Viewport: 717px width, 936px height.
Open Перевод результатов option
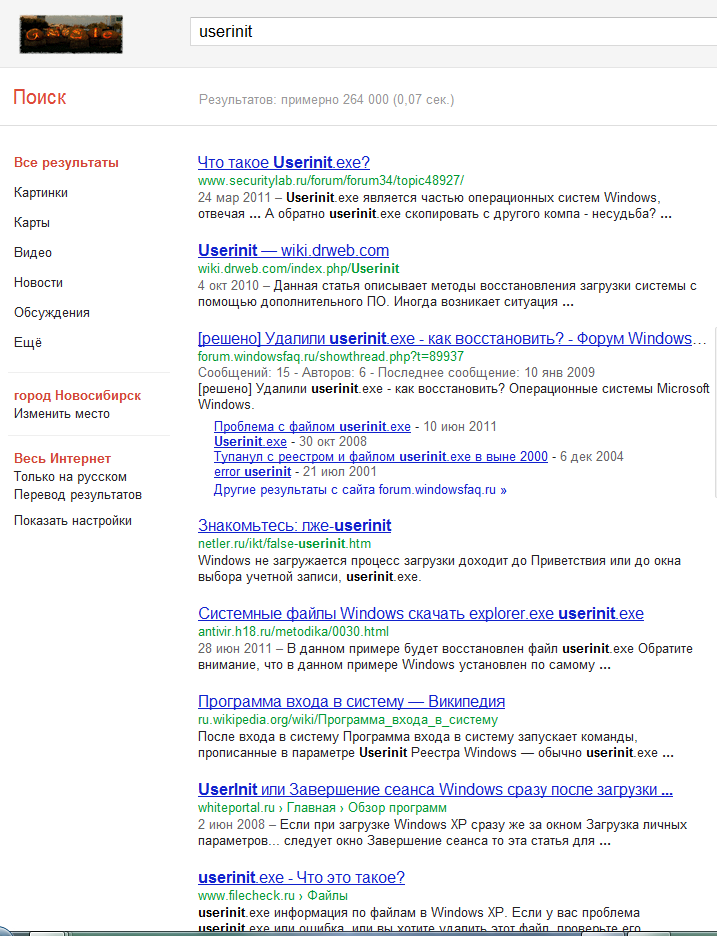click(78, 494)
